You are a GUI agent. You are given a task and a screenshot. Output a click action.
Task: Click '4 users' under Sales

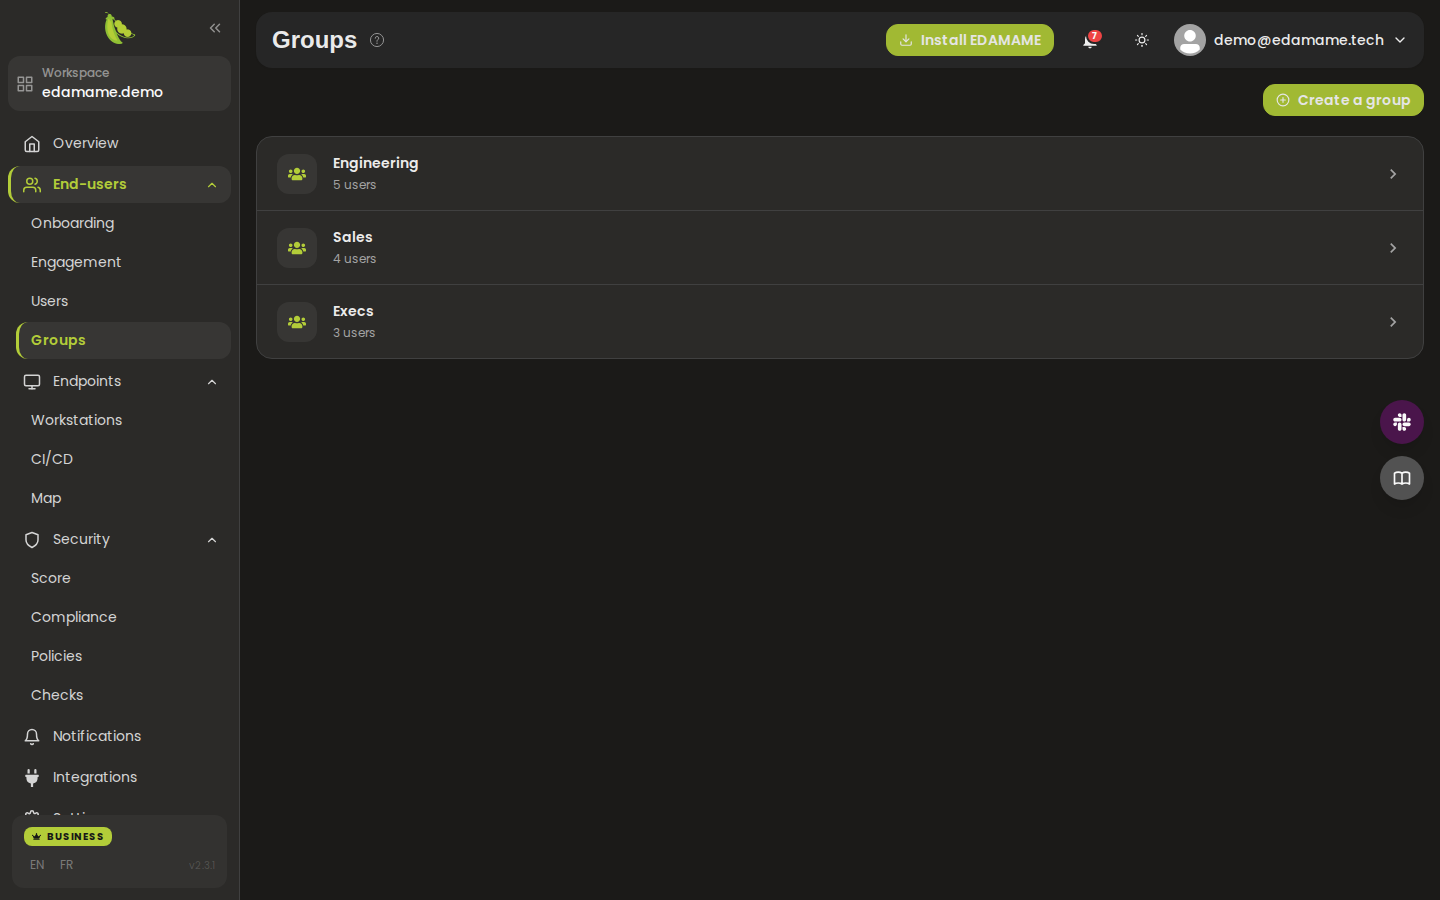pos(354,259)
